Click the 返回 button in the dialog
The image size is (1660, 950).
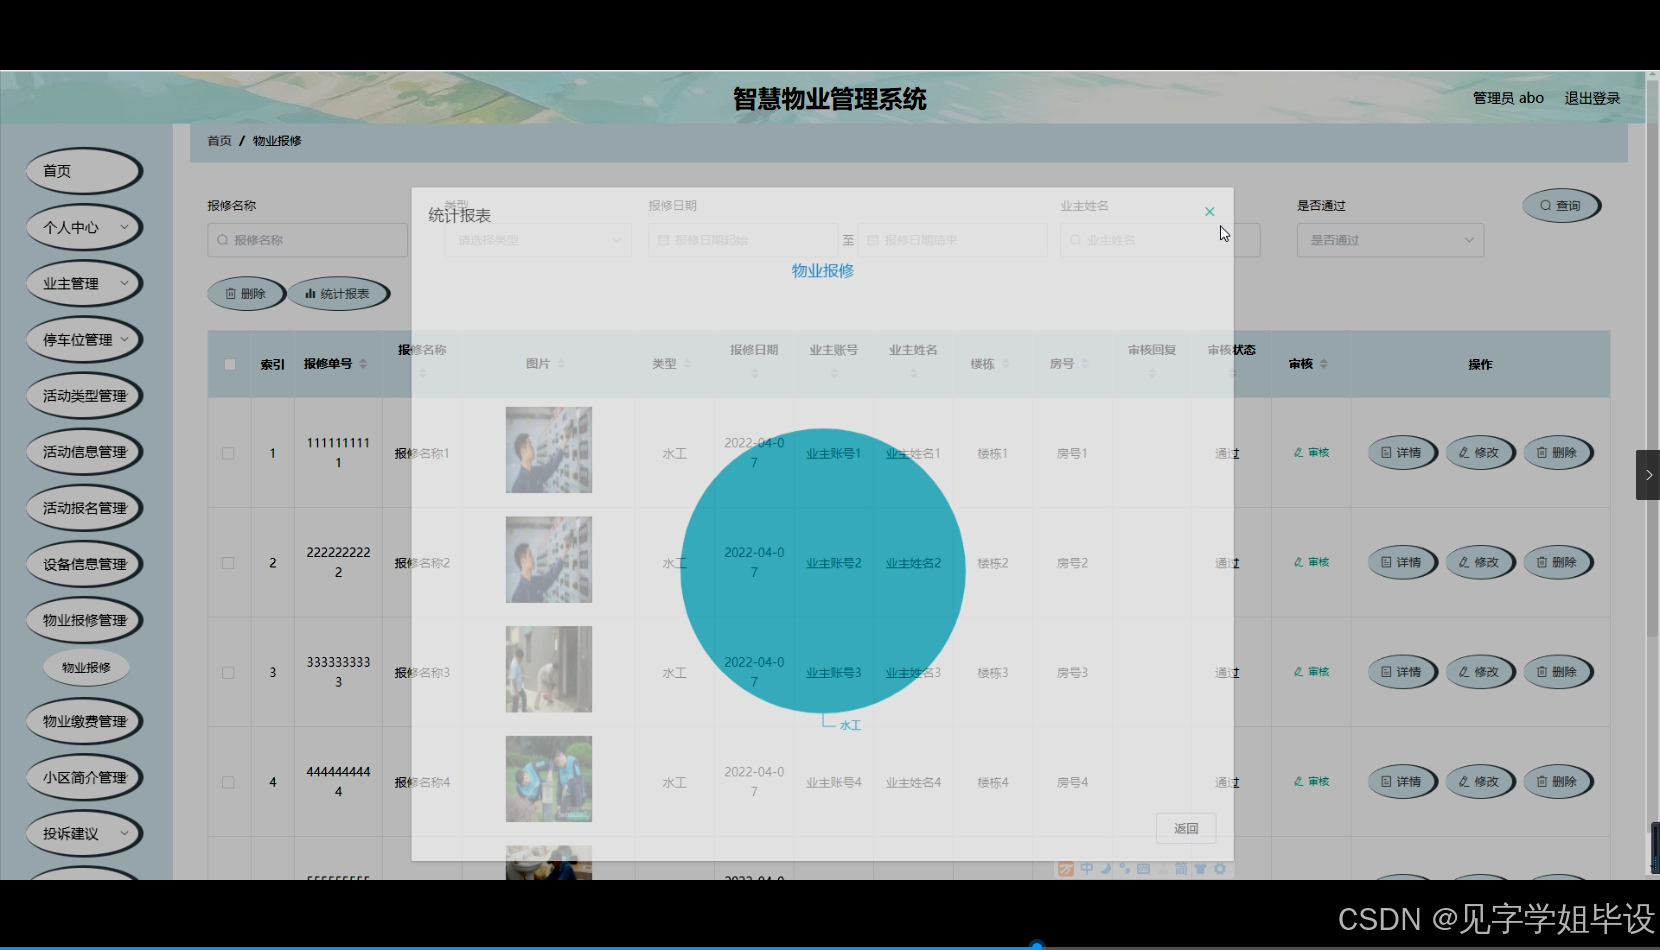(x=1186, y=828)
